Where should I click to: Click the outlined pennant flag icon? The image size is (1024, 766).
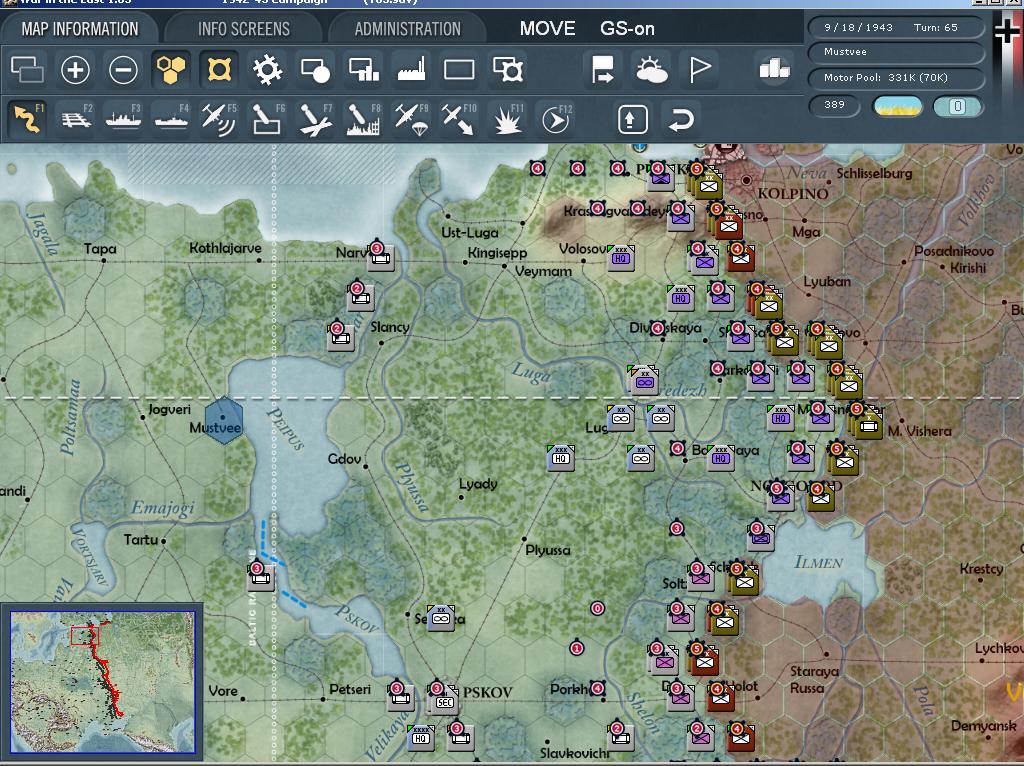tap(699, 69)
